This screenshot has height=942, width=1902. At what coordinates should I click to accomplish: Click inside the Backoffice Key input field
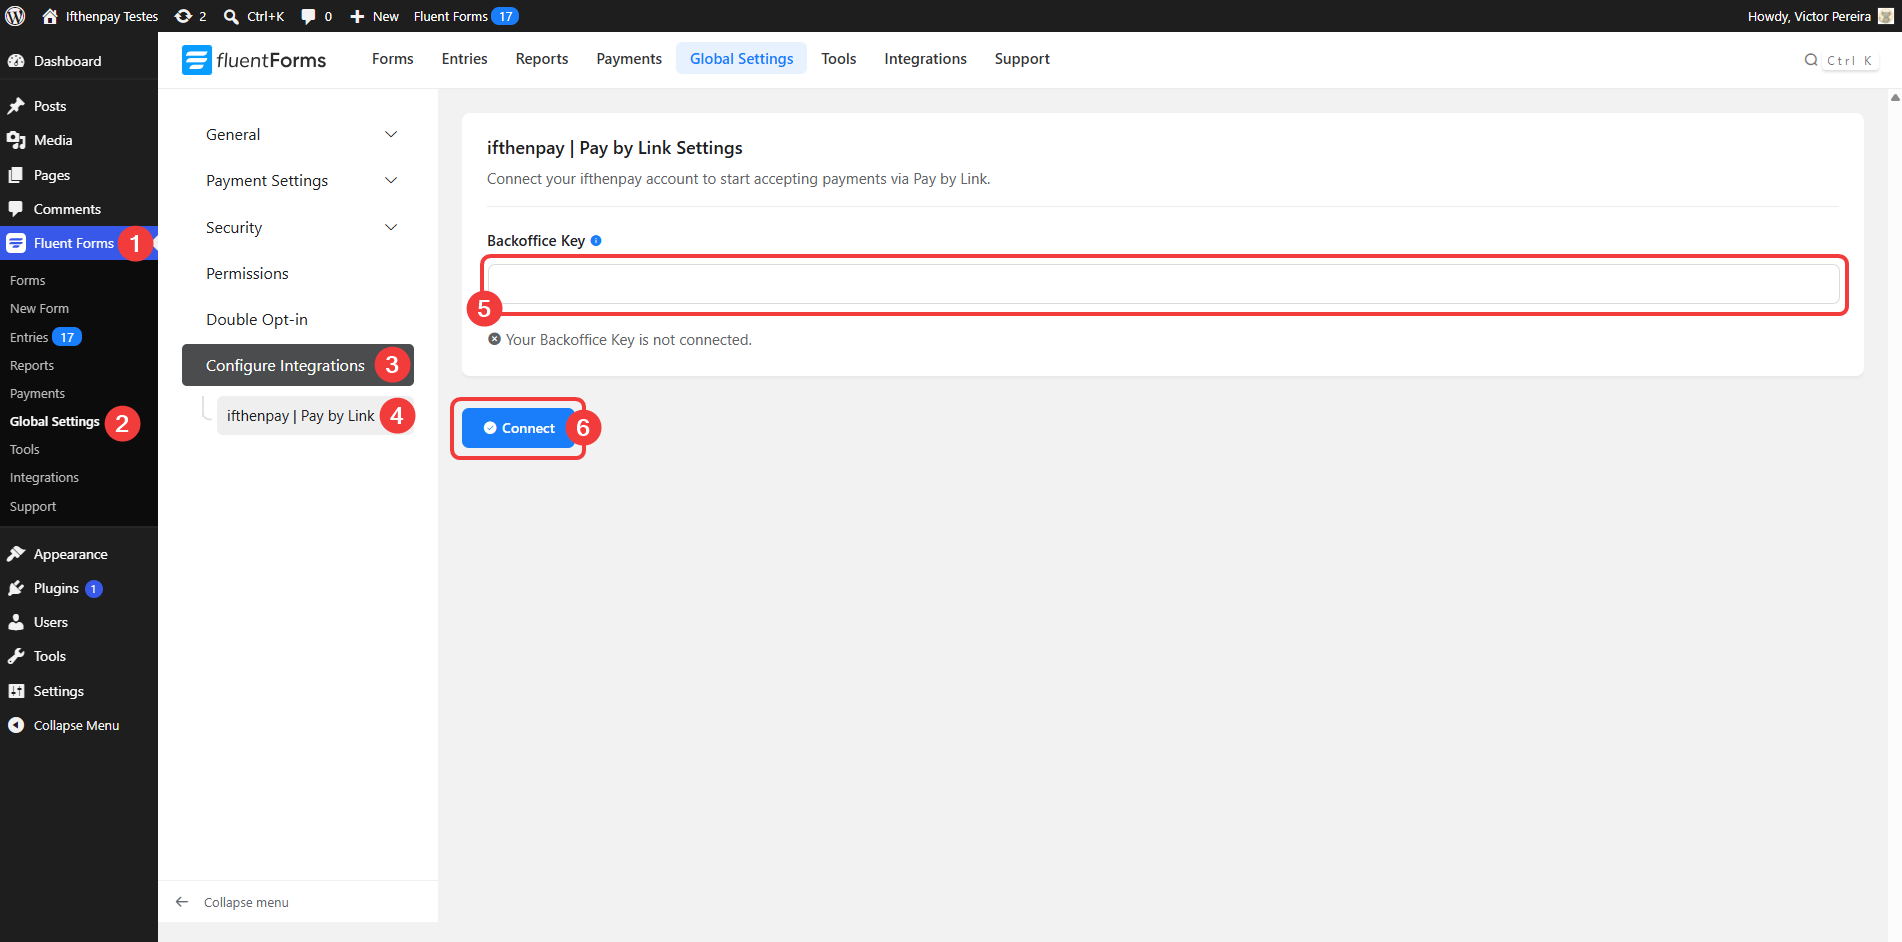coord(1163,284)
